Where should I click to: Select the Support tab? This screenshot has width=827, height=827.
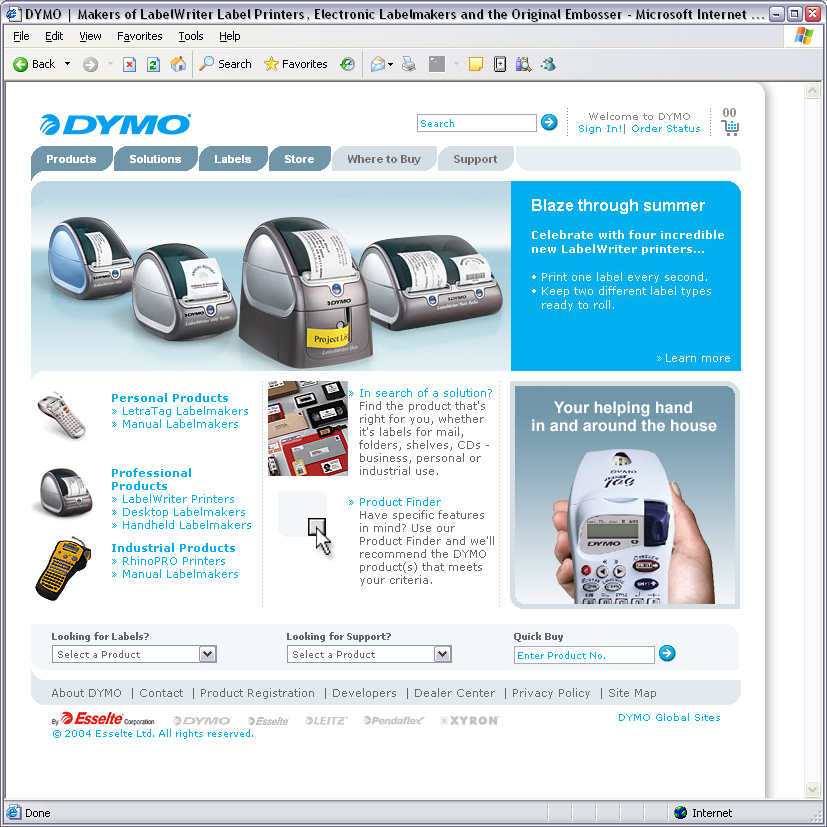(475, 159)
